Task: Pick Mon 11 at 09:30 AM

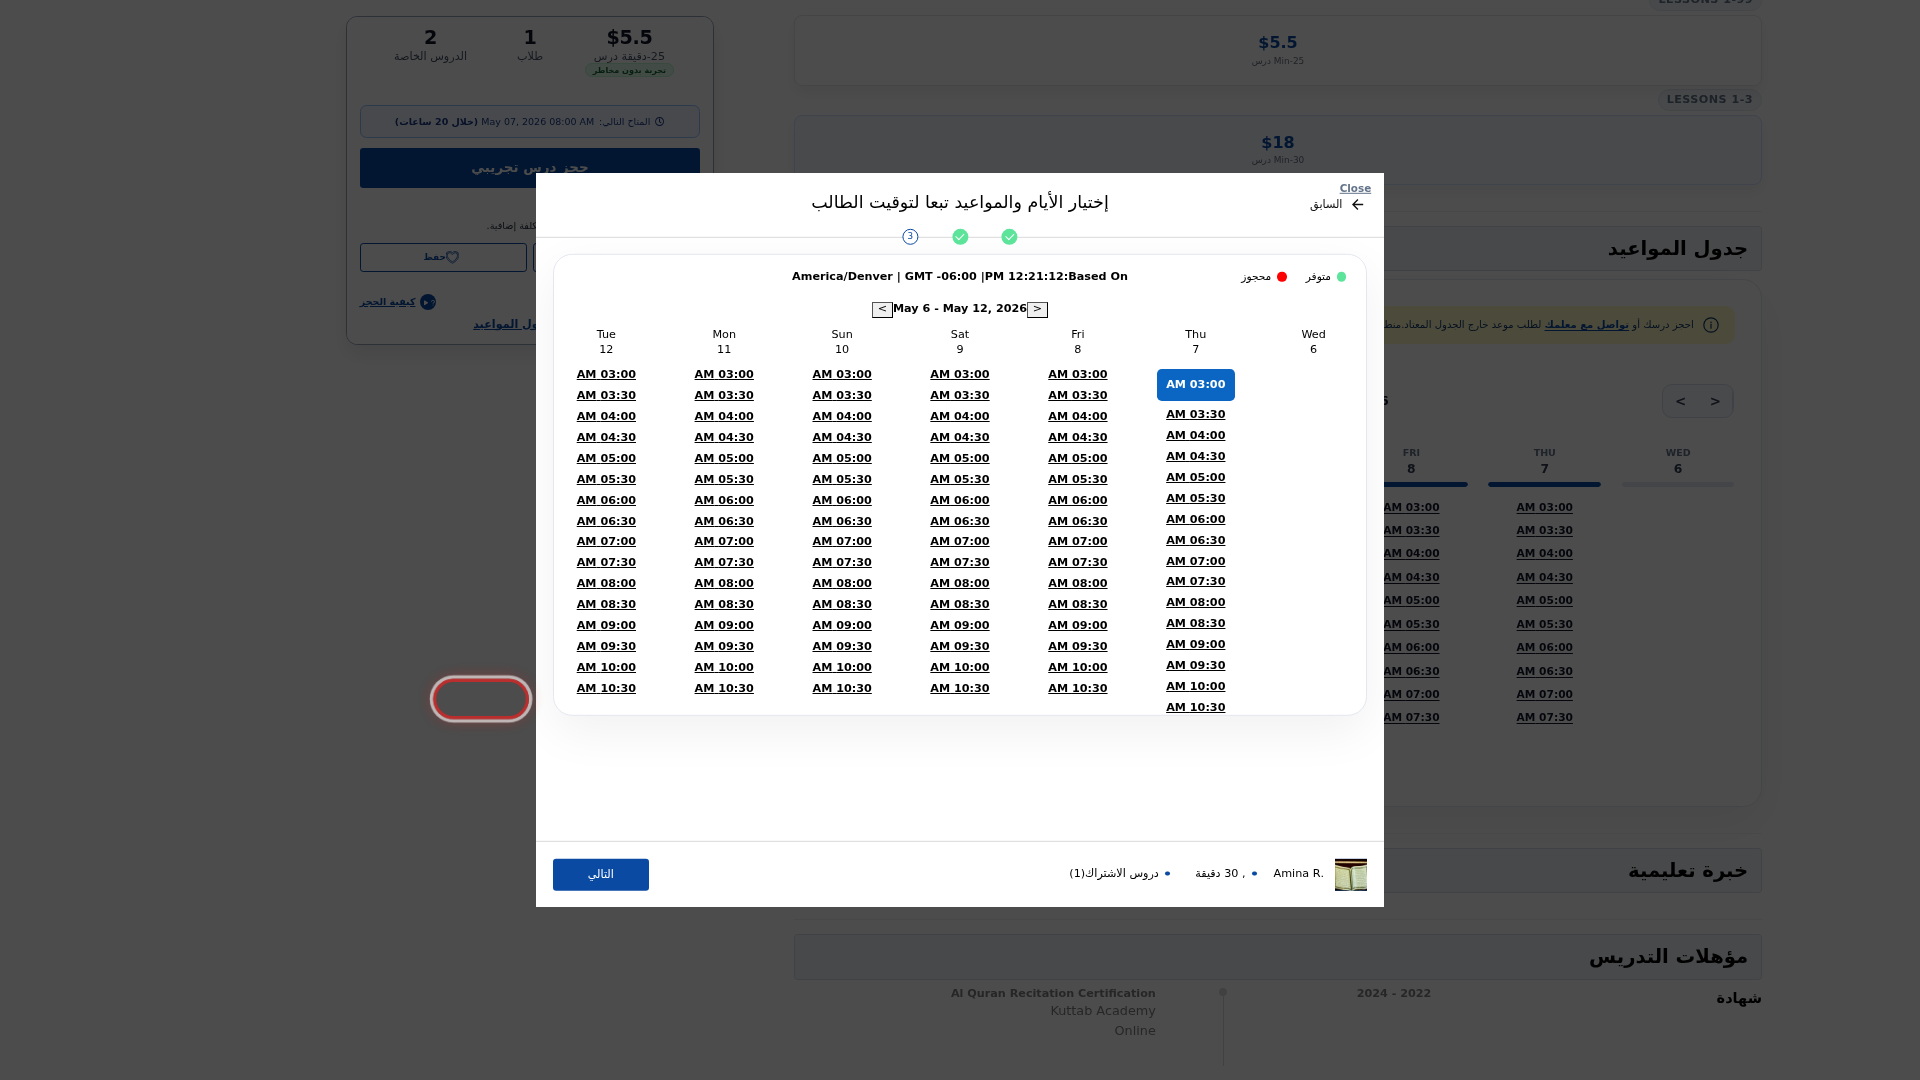Action: pos(724,647)
